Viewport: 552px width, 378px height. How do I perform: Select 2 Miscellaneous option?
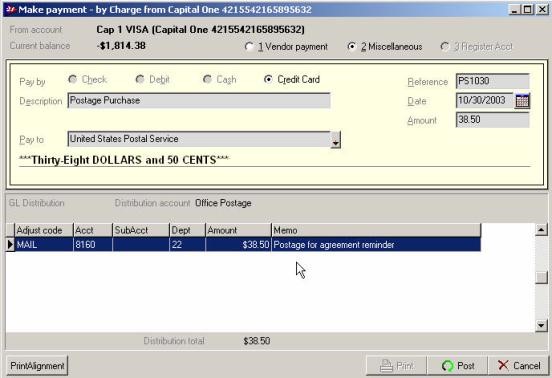(x=385, y=46)
